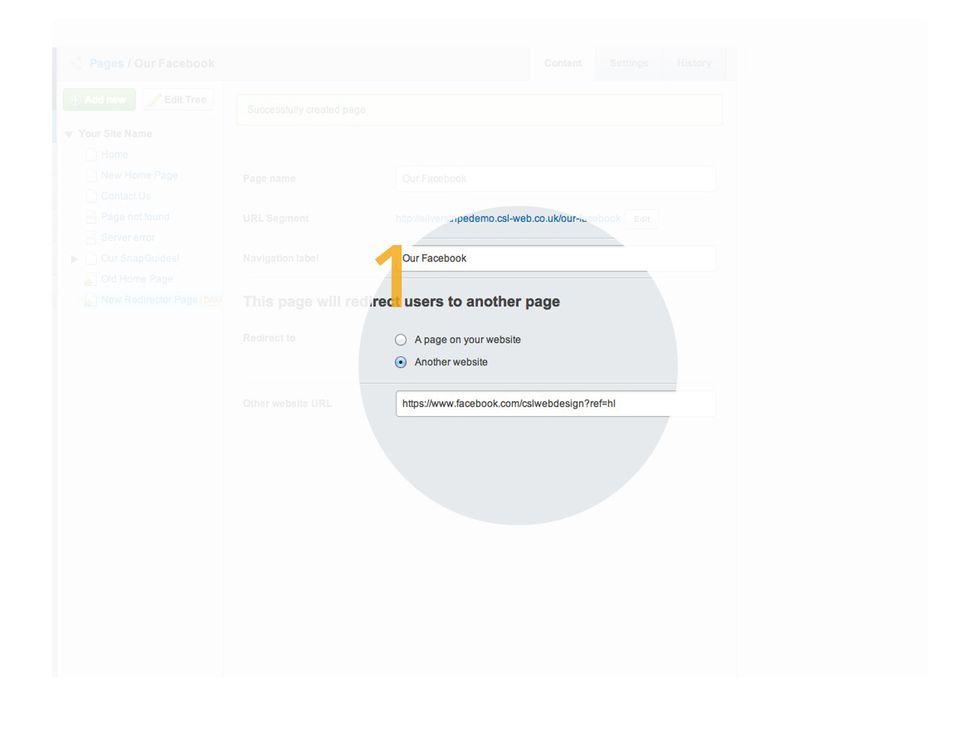
Task: Click the 'Other website URL' label
Action: tap(287, 404)
